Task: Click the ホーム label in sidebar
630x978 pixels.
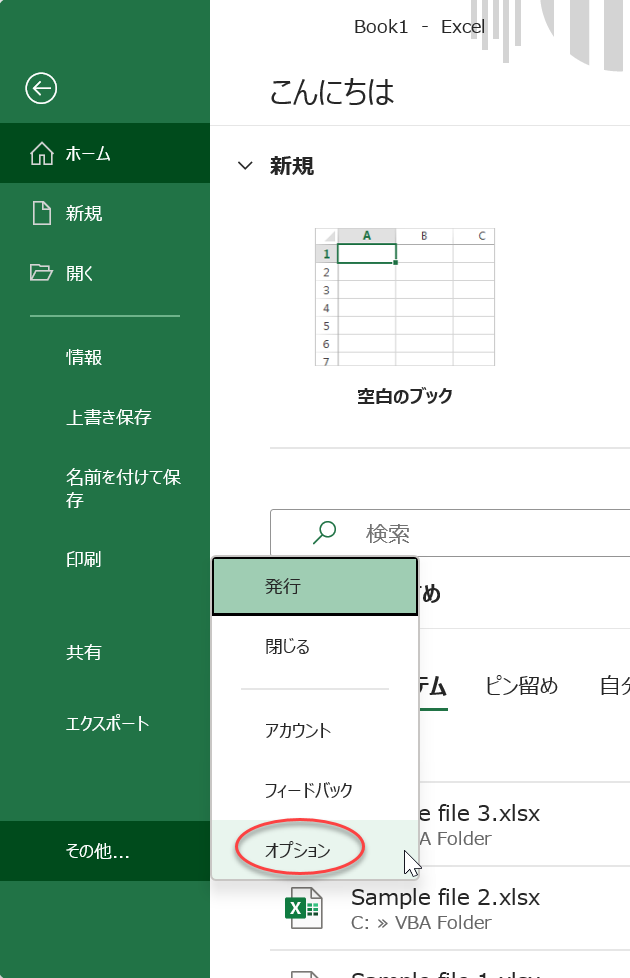Action: [x=88, y=153]
